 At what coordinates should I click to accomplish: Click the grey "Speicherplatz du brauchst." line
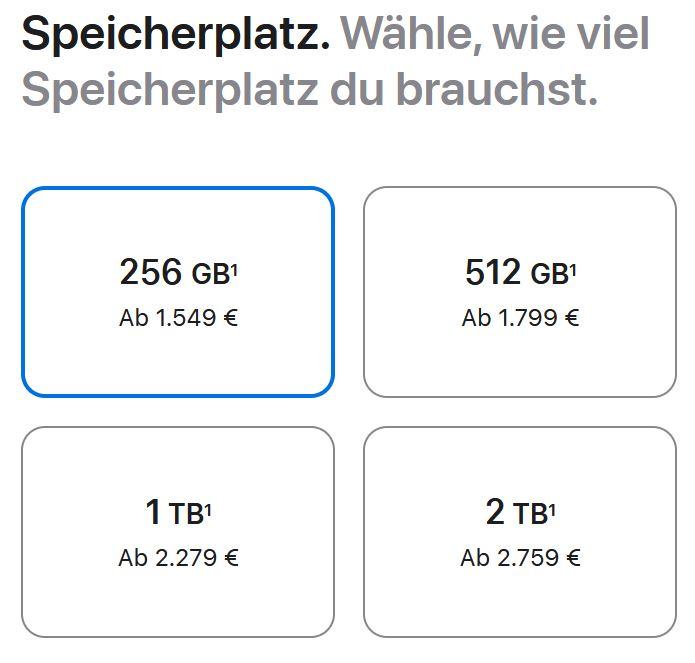coord(309,90)
